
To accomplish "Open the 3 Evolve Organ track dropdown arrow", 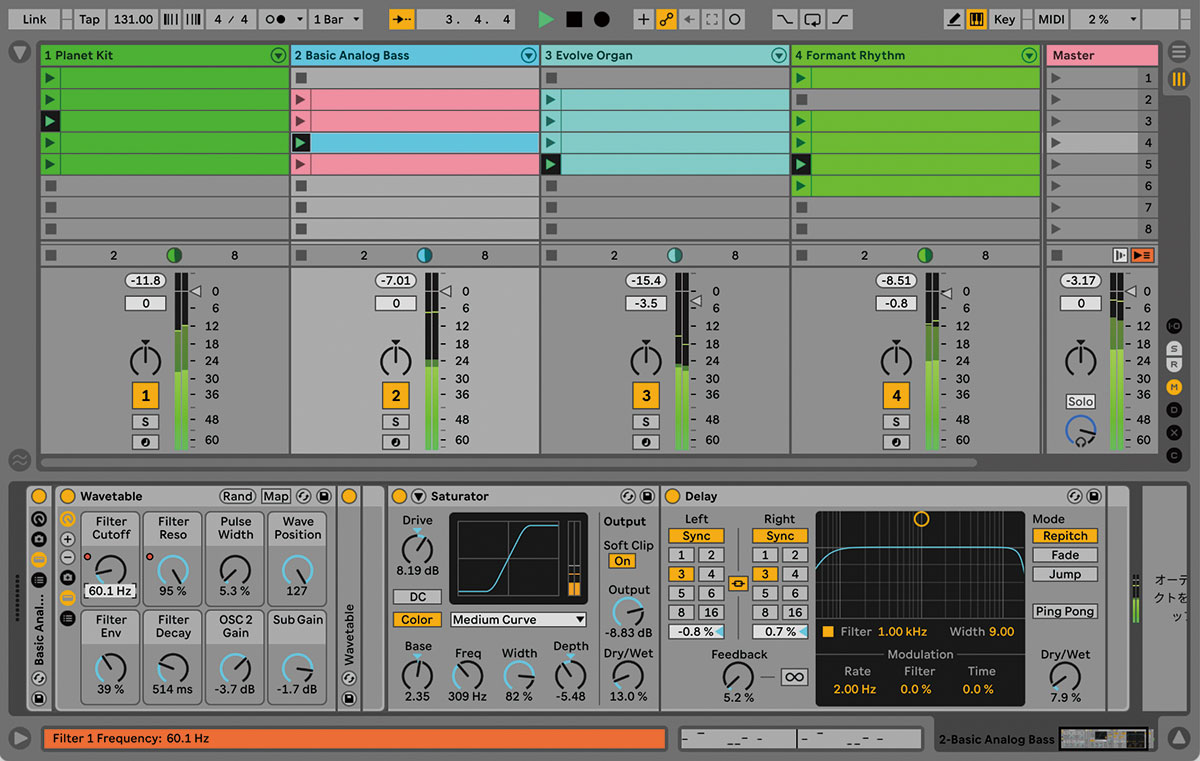I will coord(778,55).
